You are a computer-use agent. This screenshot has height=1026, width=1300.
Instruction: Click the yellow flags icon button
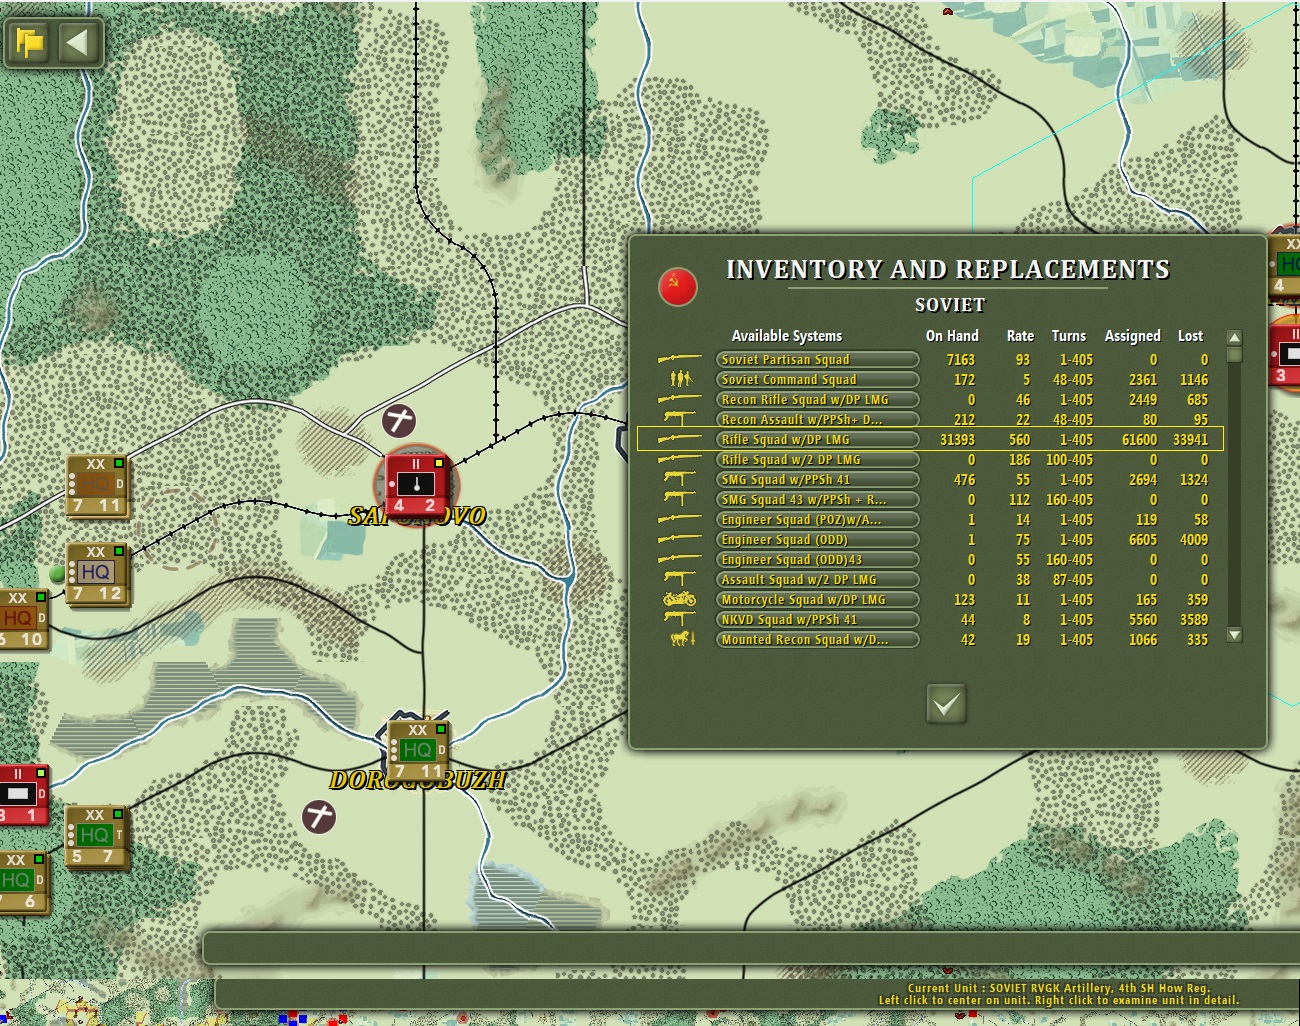pyautogui.click(x=30, y=42)
